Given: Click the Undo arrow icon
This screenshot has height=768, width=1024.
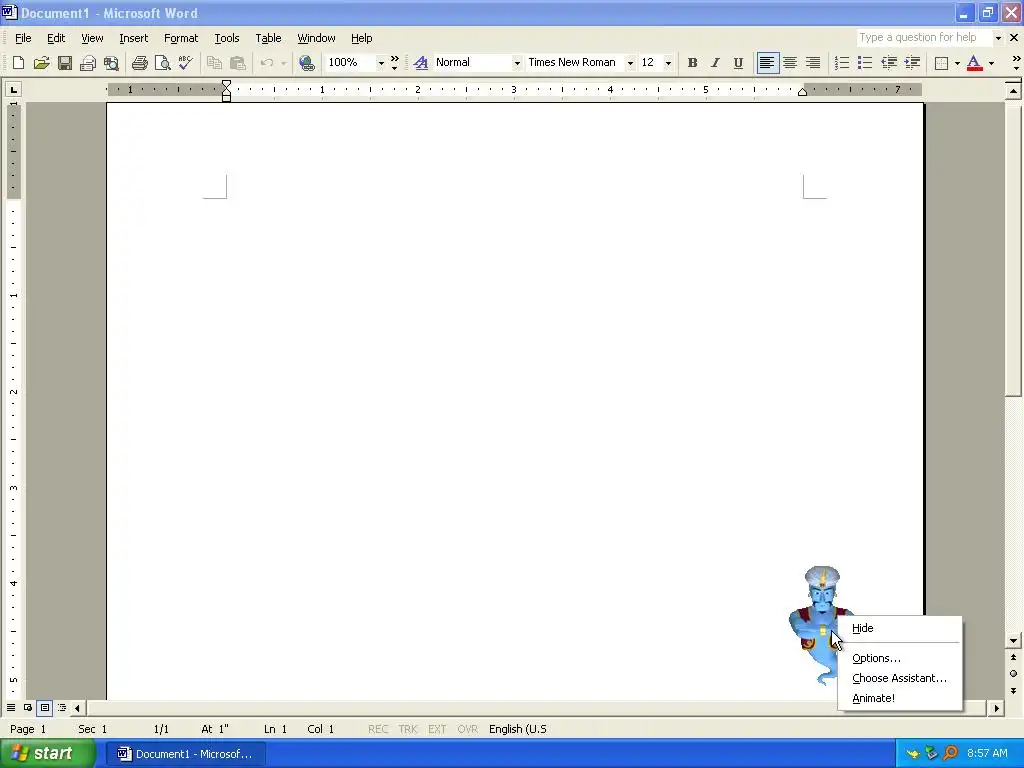Looking at the screenshot, I should (x=266, y=63).
